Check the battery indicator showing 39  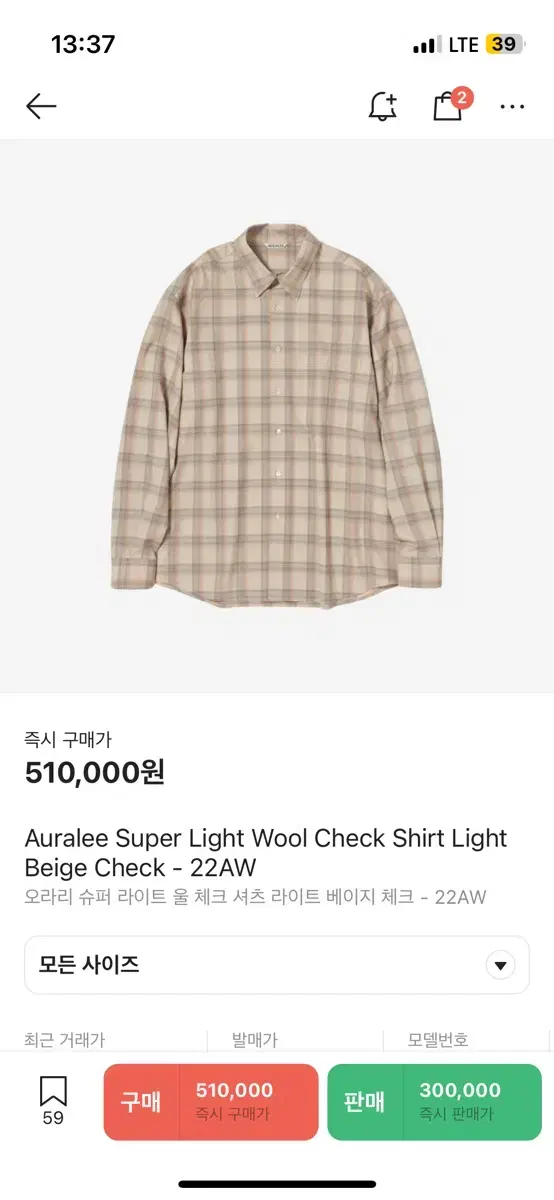[x=503, y=44]
